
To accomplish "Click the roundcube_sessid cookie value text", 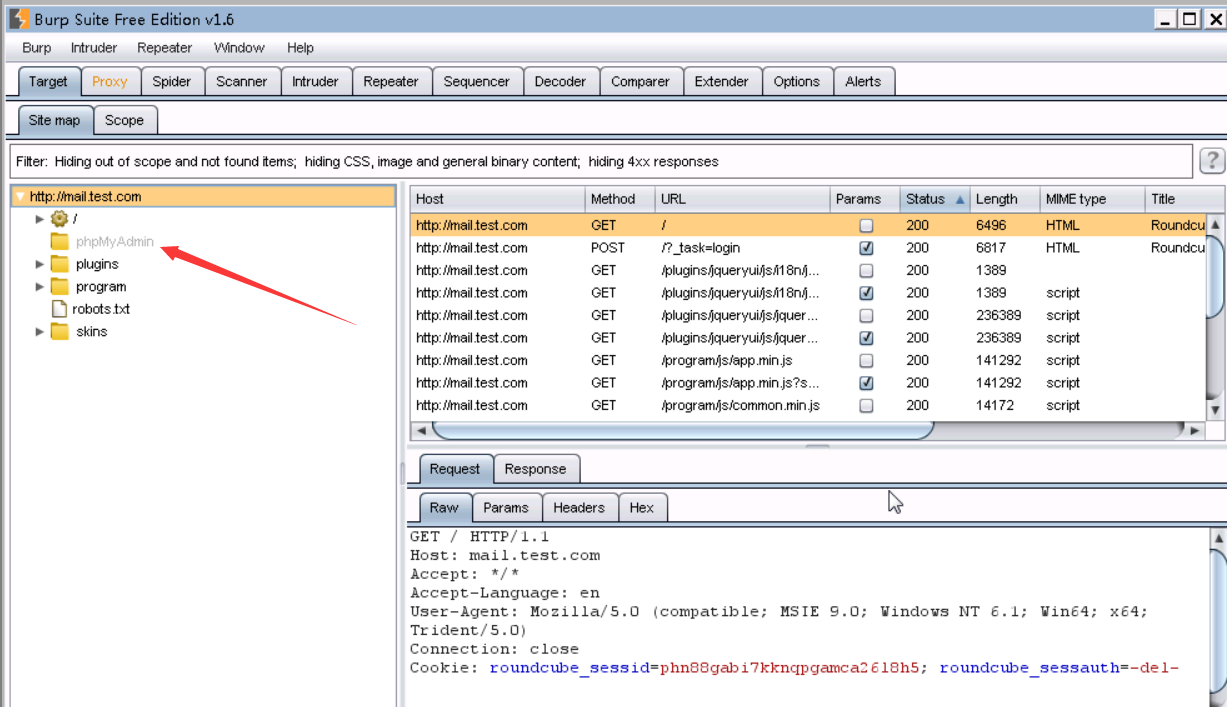I will point(789,668).
